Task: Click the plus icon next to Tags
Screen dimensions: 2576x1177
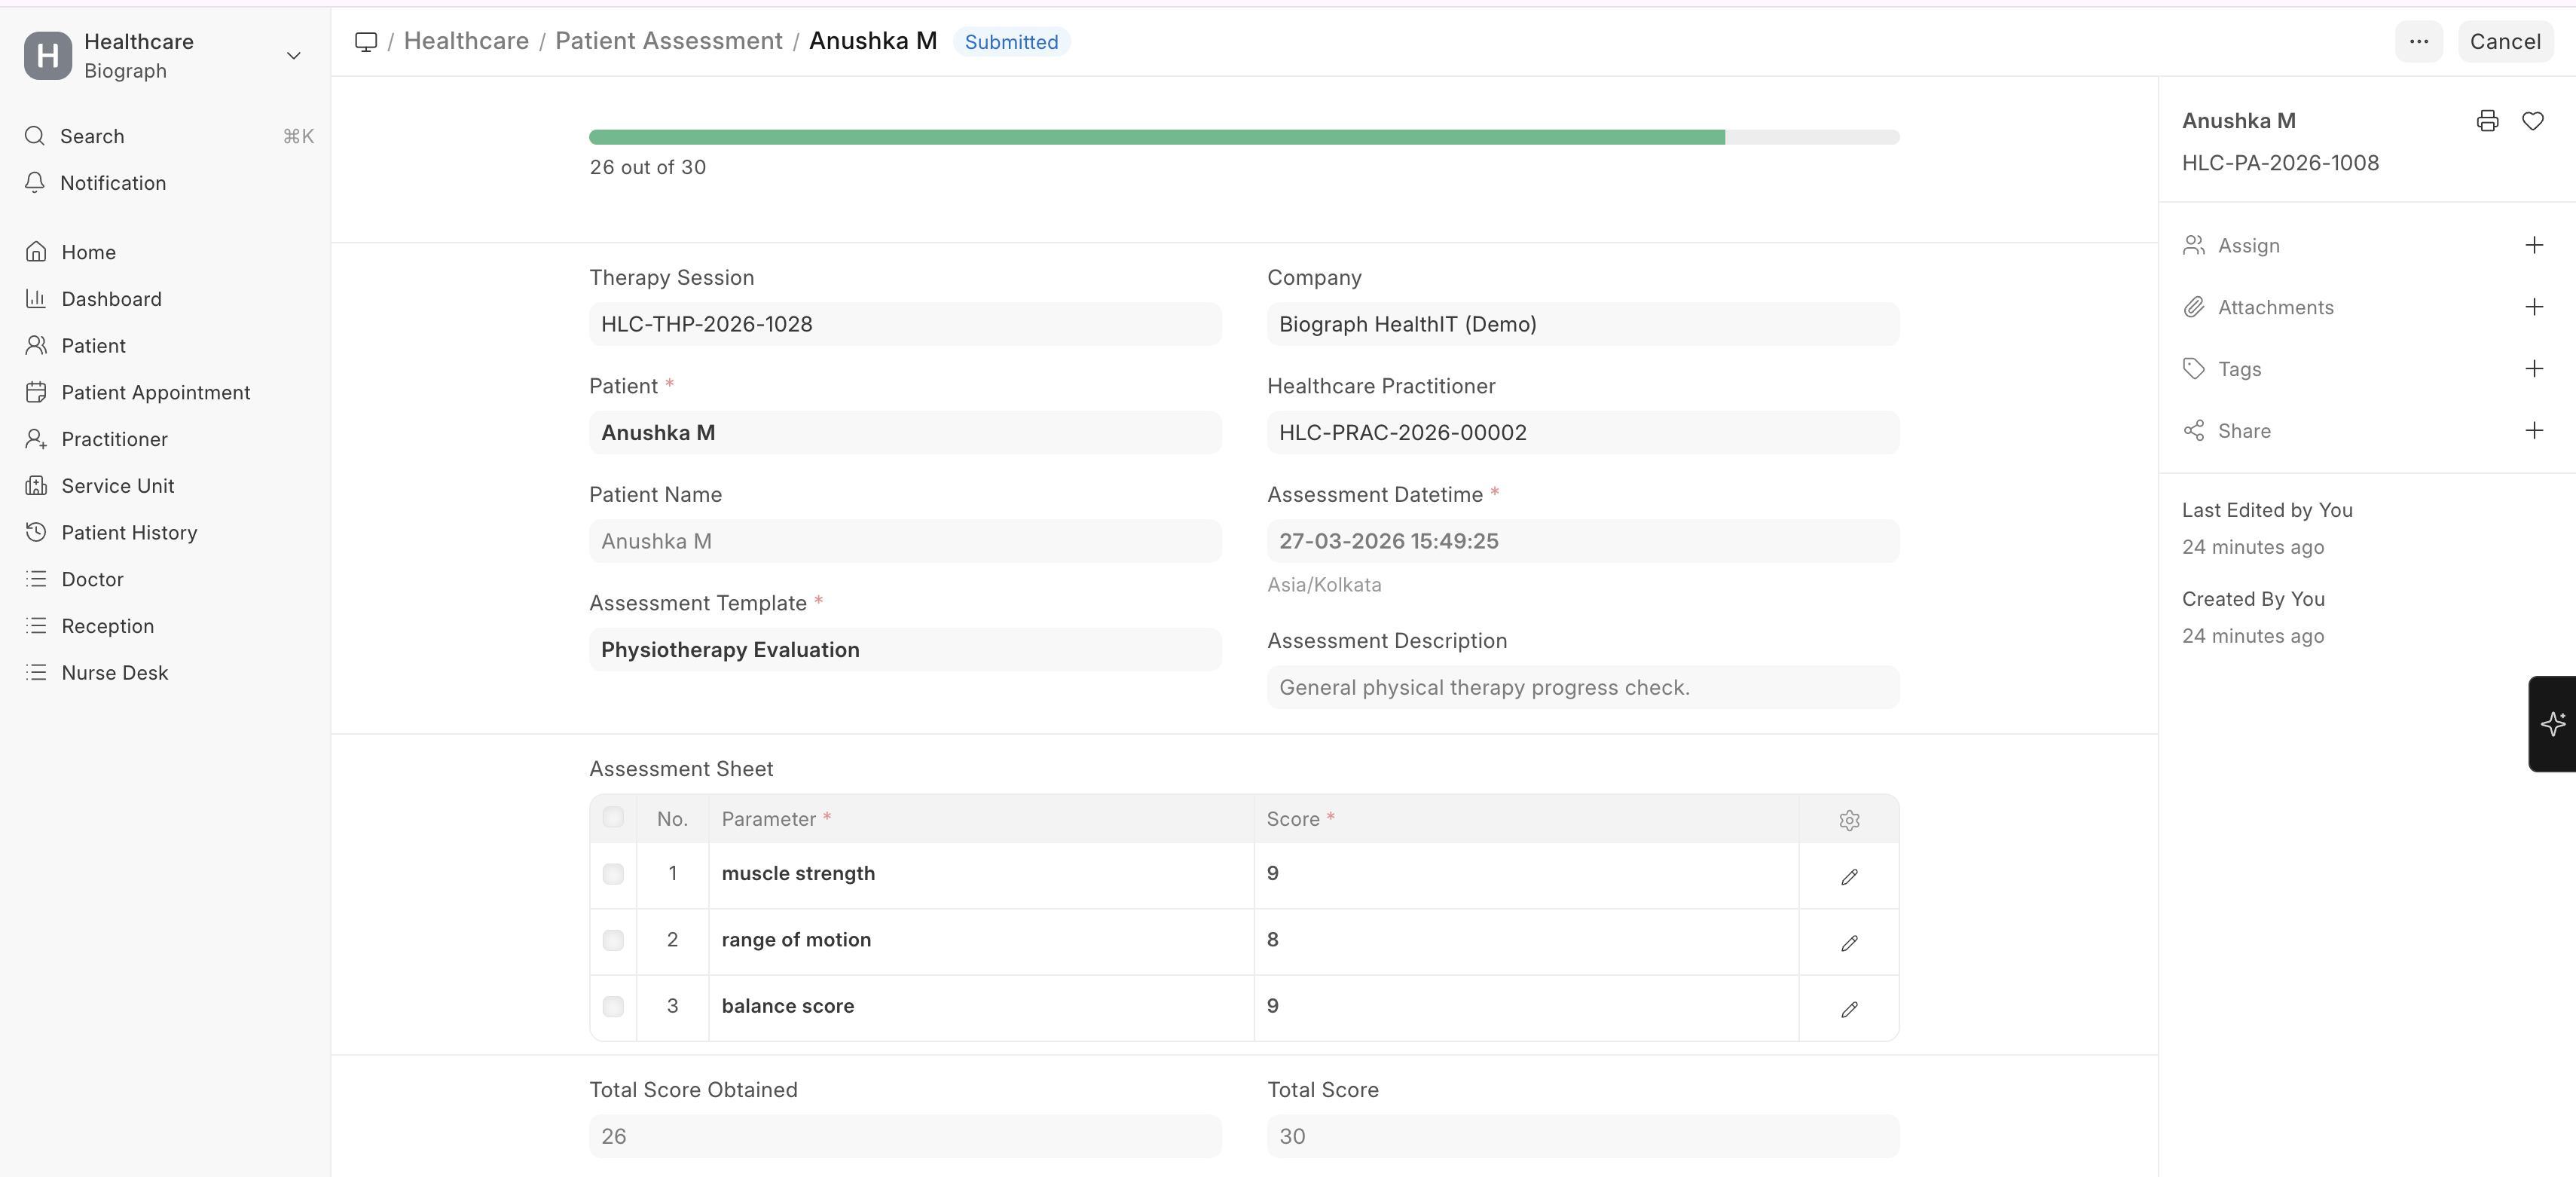Action: click(2533, 369)
